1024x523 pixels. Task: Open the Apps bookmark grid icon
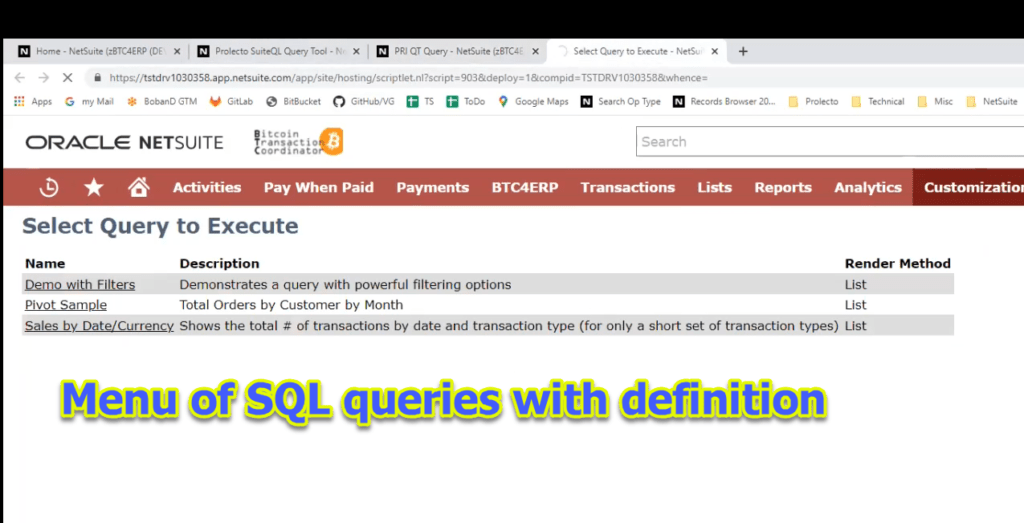click(x=20, y=101)
